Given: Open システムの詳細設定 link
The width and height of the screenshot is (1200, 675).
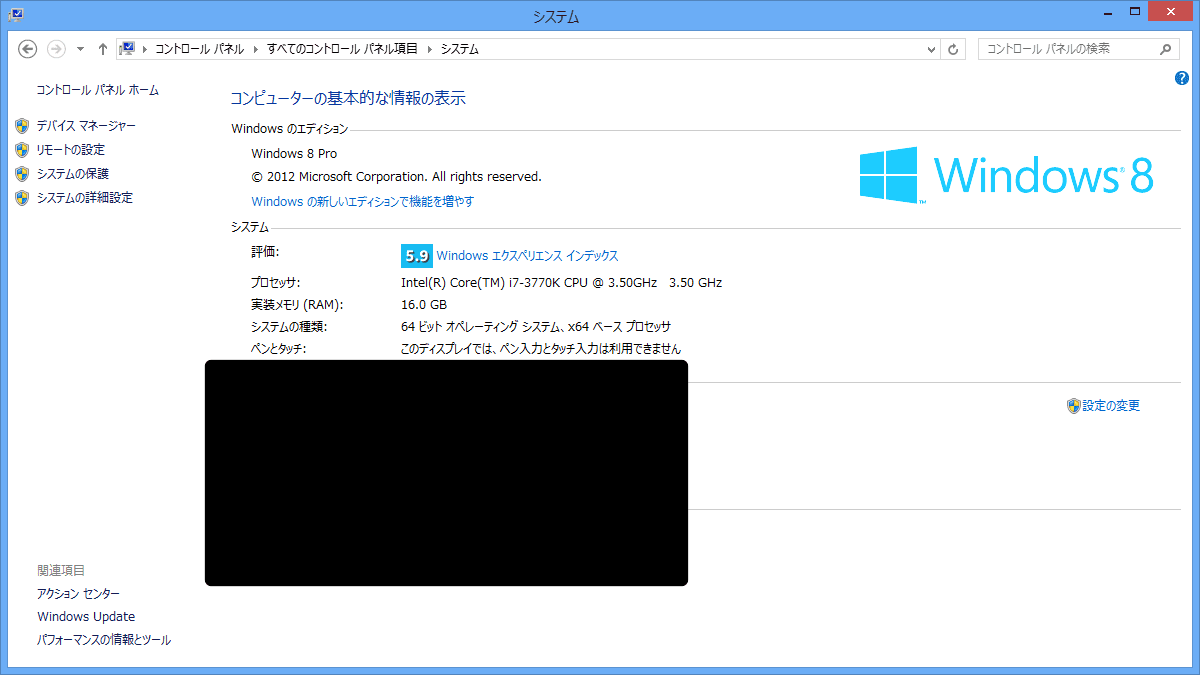Looking at the screenshot, I should click(84, 198).
